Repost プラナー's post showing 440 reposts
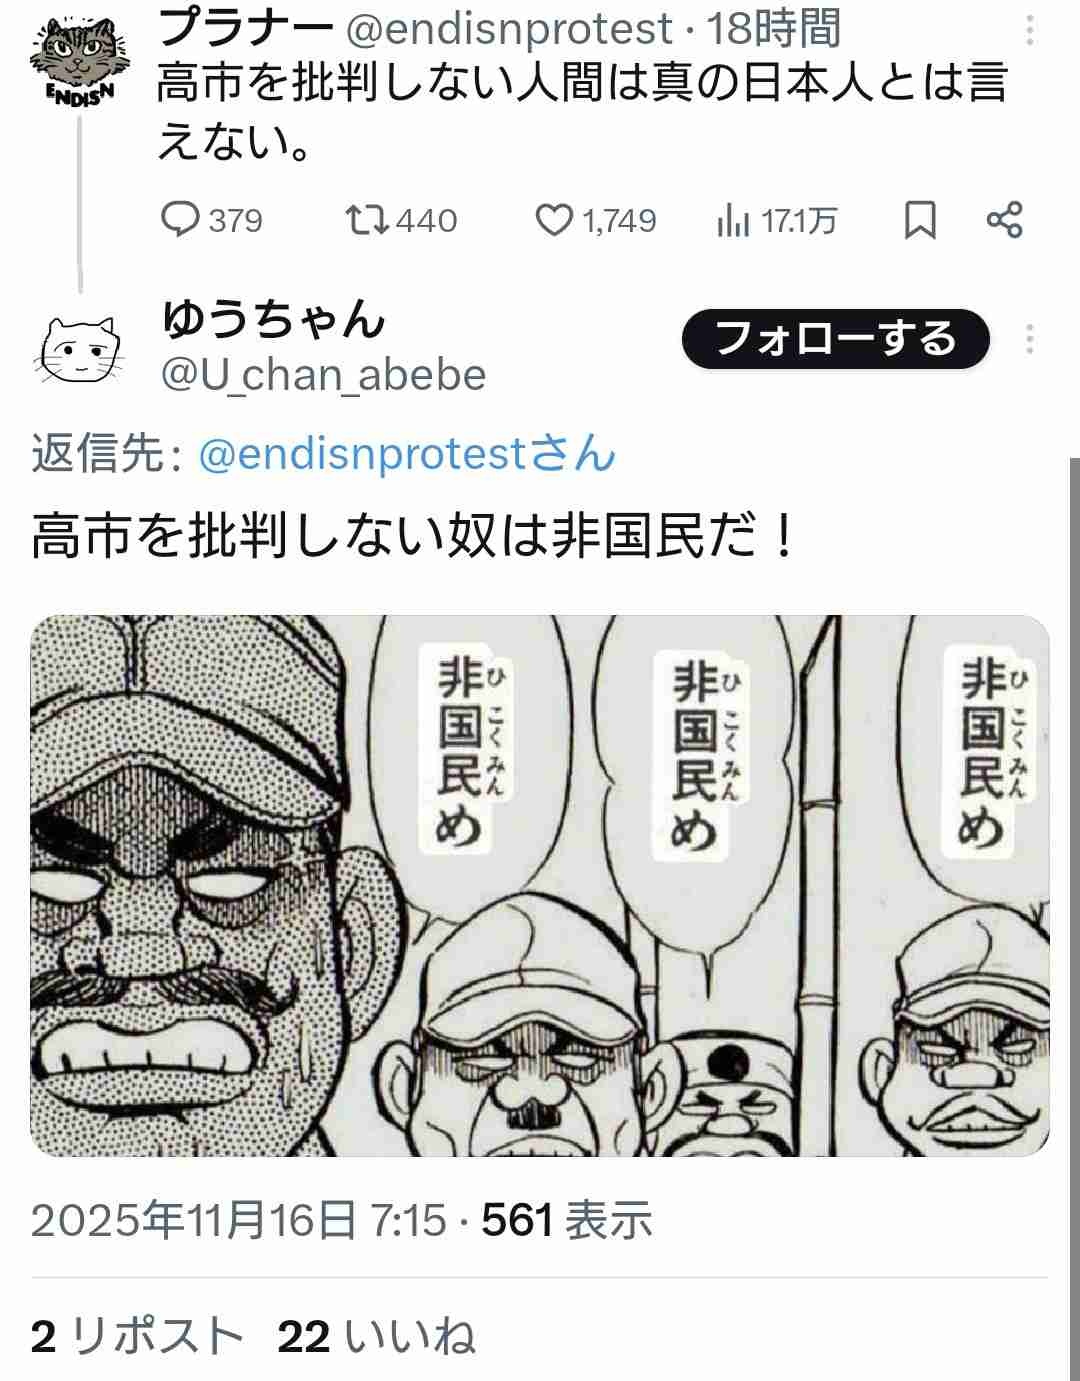The height and width of the screenshot is (1381, 1080). (x=400, y=220)
